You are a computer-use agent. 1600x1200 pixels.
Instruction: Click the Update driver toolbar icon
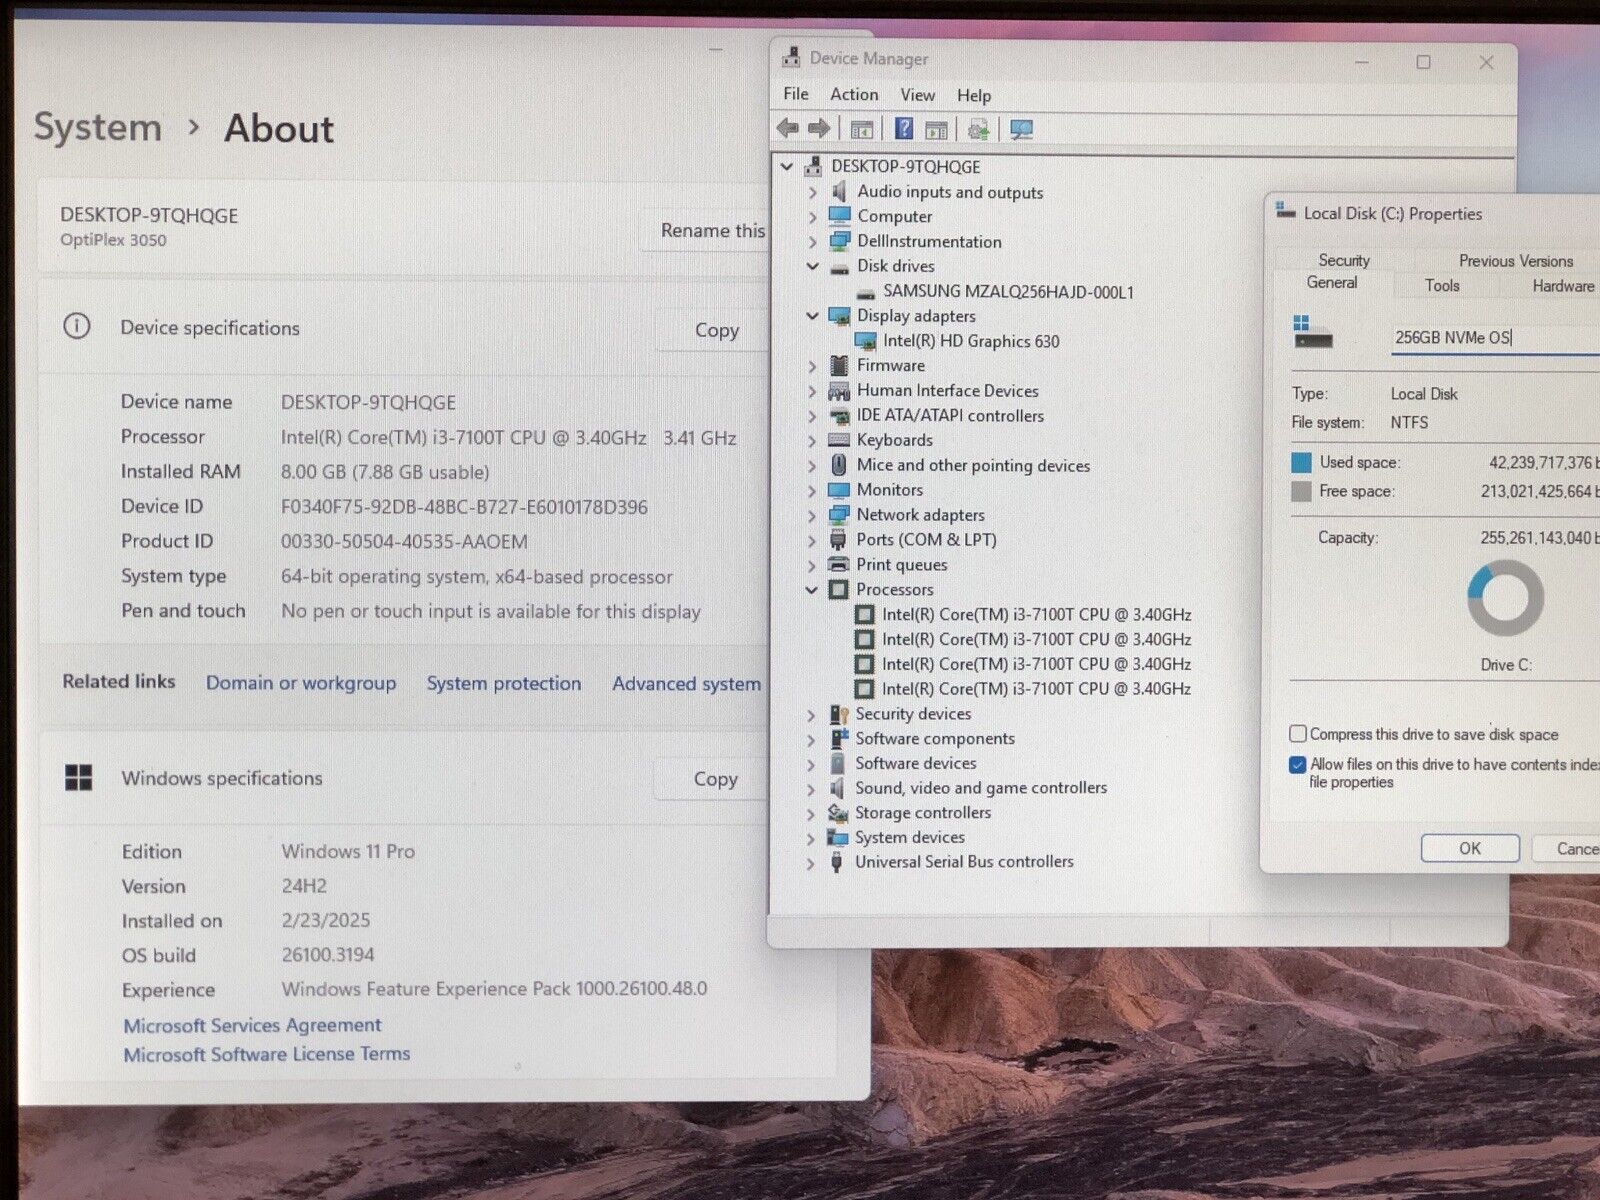coord(978,129)
